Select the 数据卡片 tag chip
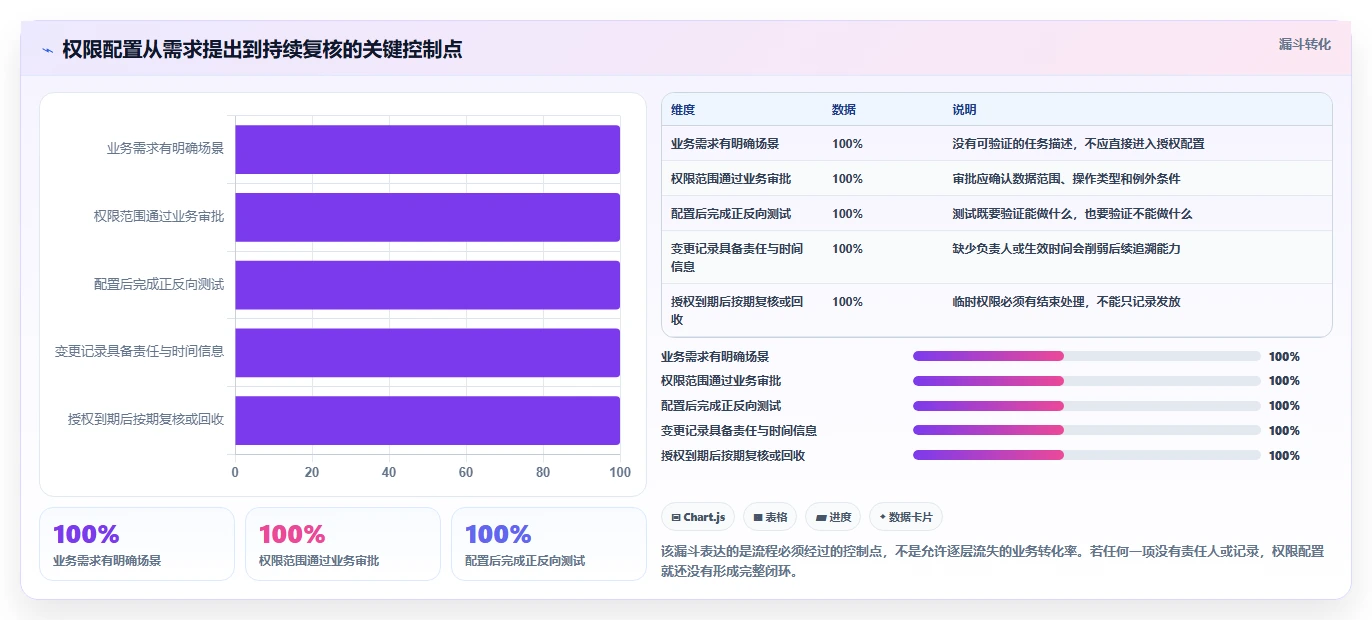The image size is (1372, 620). pos(906,517)
